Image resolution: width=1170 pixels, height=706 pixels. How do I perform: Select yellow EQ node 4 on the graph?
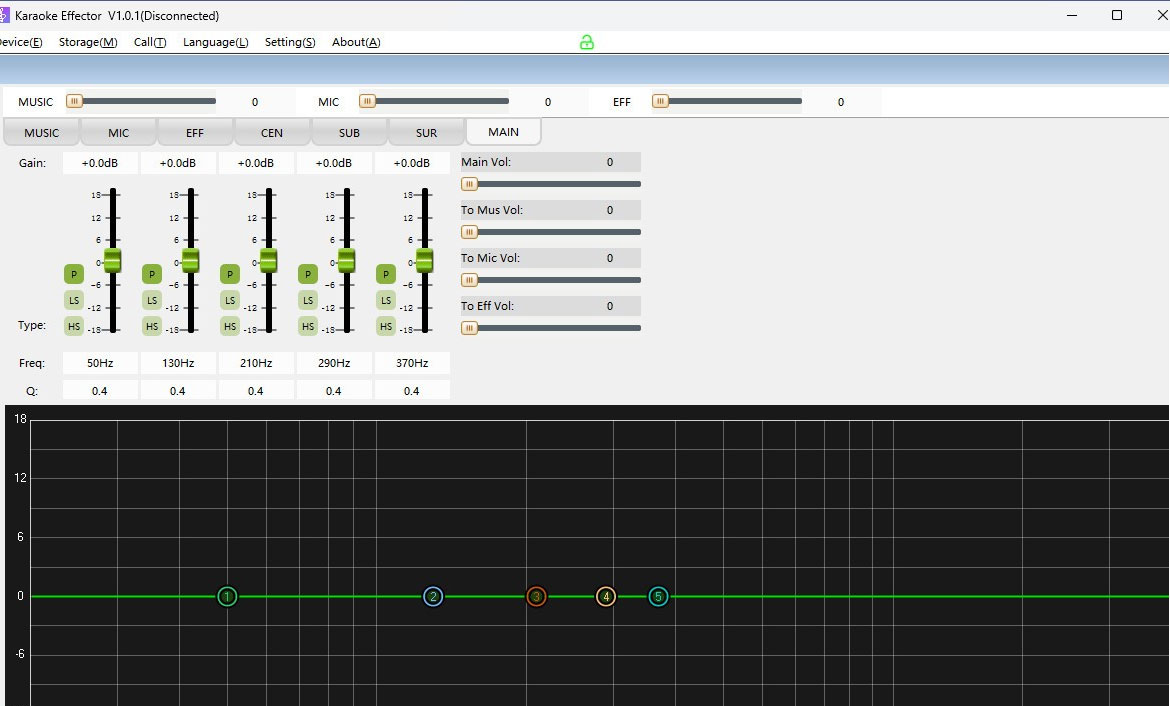click(606, 597)
